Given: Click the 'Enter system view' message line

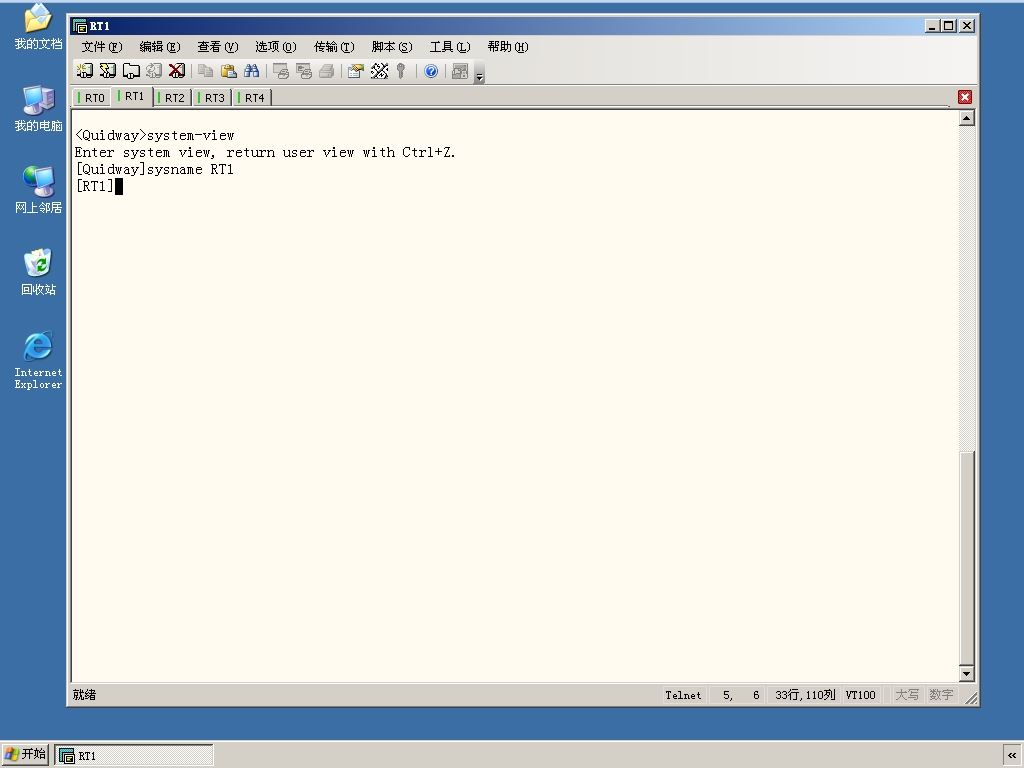Looking at the screenshot, I should [265, 152].
